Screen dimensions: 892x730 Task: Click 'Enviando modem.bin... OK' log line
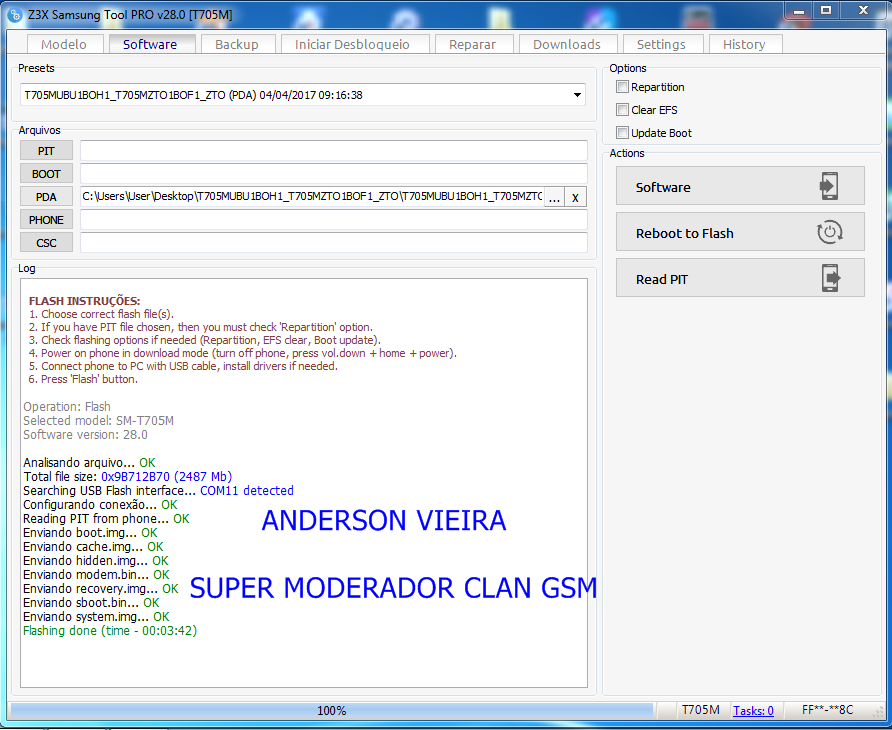click(96, 575)
